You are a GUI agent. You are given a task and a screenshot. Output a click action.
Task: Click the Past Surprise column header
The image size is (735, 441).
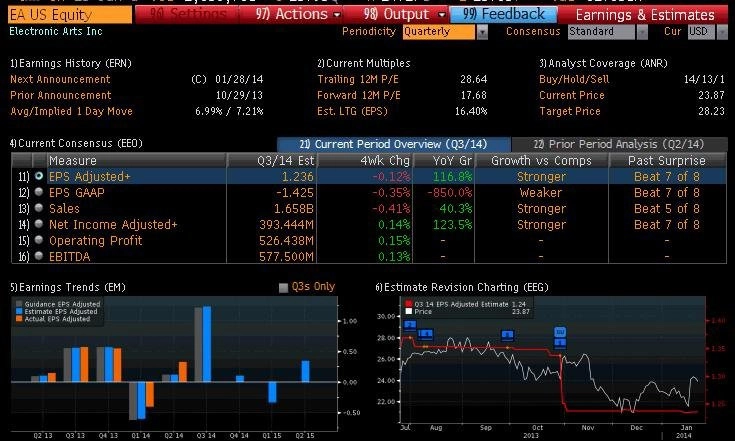[667, 160]
